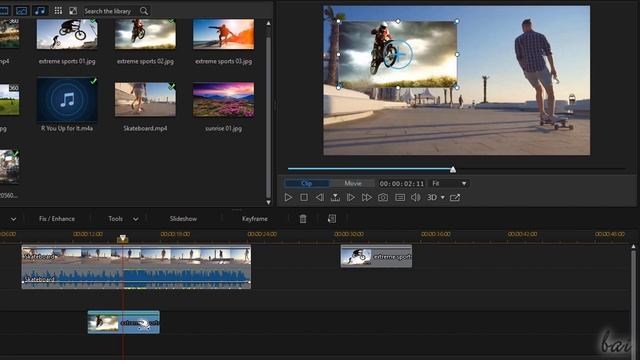Open the 3D options dropdown arrow
640x360 pixels.
click(x=442, y=198)
